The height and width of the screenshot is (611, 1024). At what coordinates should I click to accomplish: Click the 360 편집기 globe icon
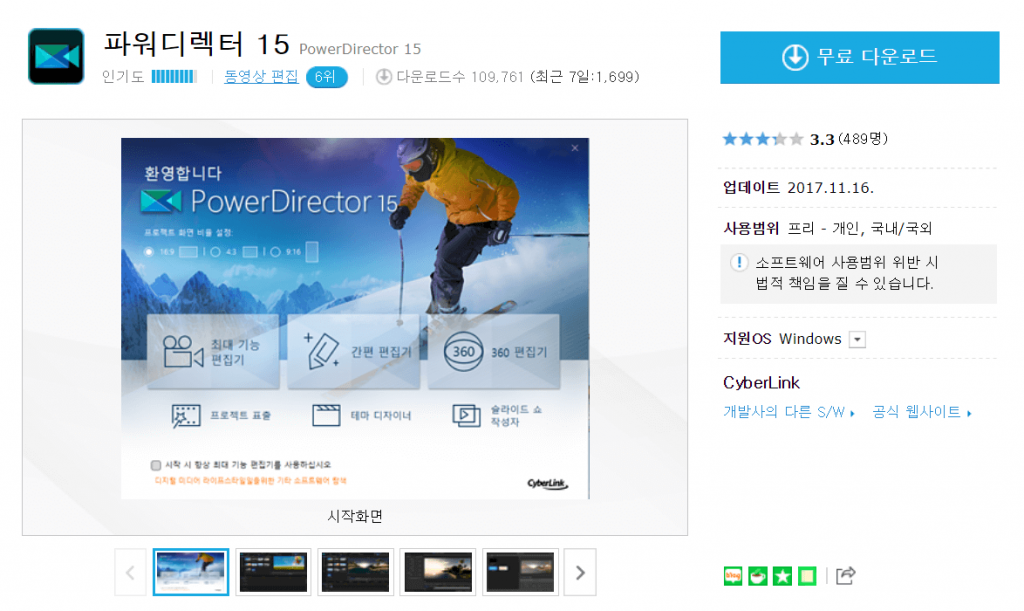pyautogui.click(x=463, y=352)
